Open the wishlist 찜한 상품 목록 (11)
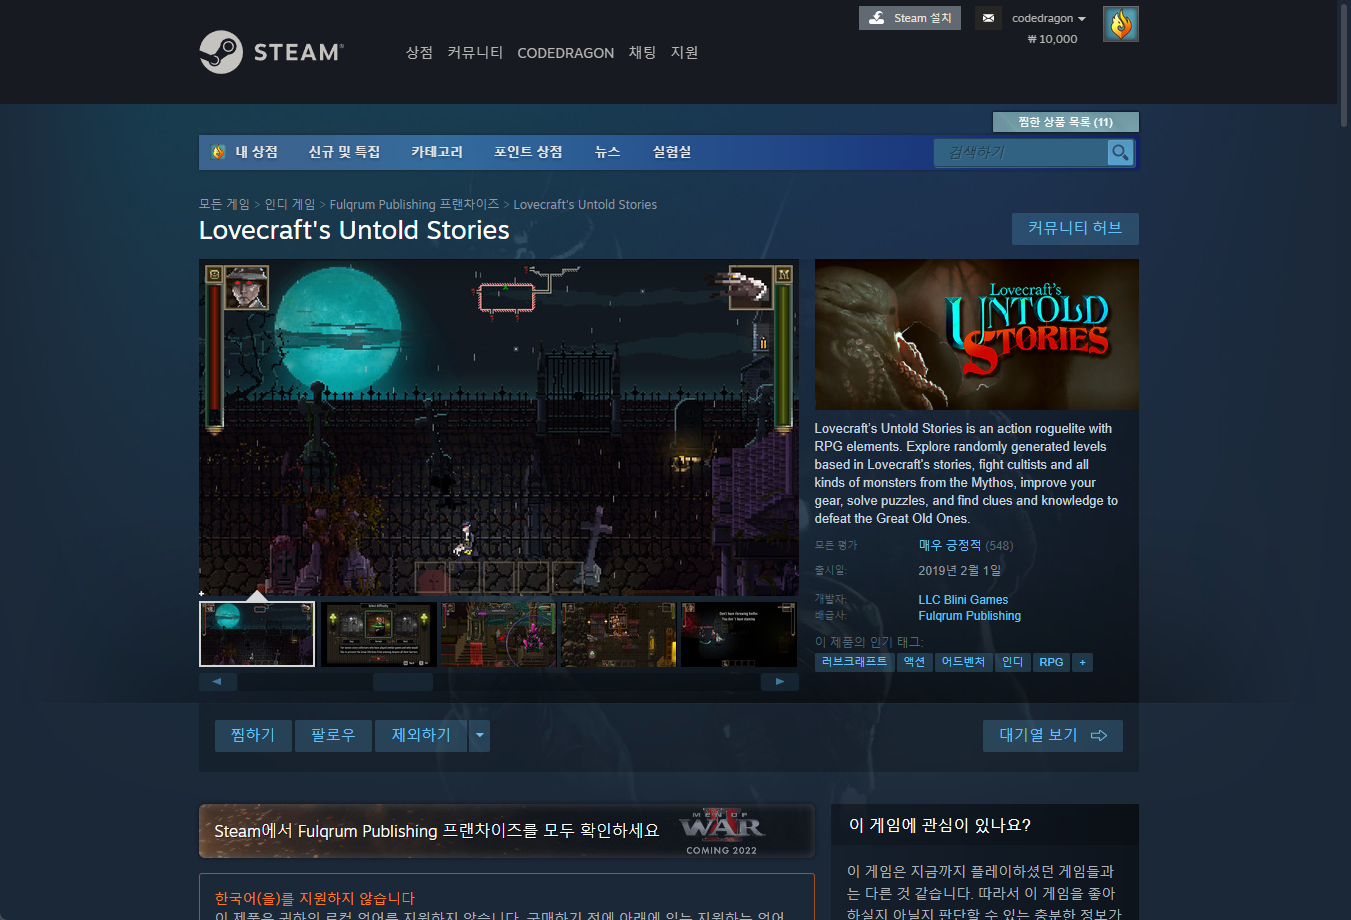Viewport: 1351px width, 920px height. tap(1065, 122)
